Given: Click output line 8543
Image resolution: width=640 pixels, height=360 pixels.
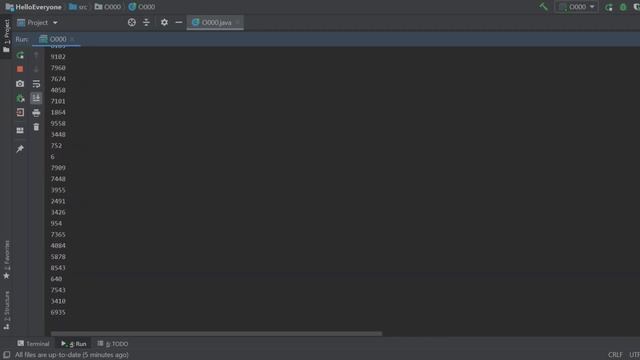Looking at the screenshot, I should [58, 268].
